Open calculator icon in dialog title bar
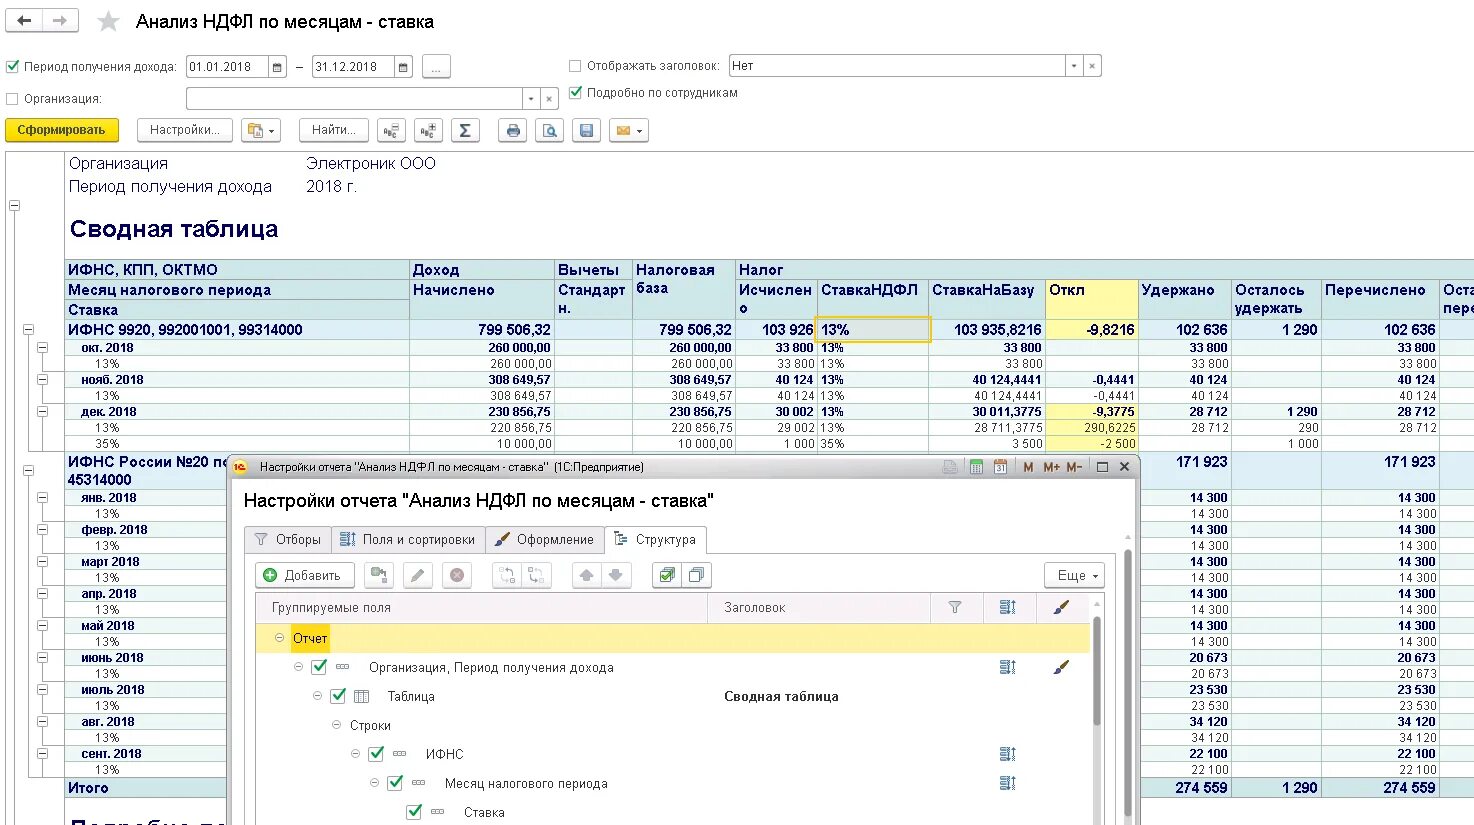This screenshot has height=825, width=1474. pyautogui.click(x=976, y=467)
